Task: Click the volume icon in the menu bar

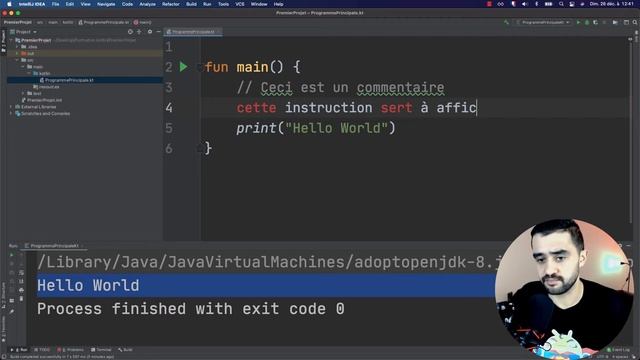Action: [x=525, y=4]
